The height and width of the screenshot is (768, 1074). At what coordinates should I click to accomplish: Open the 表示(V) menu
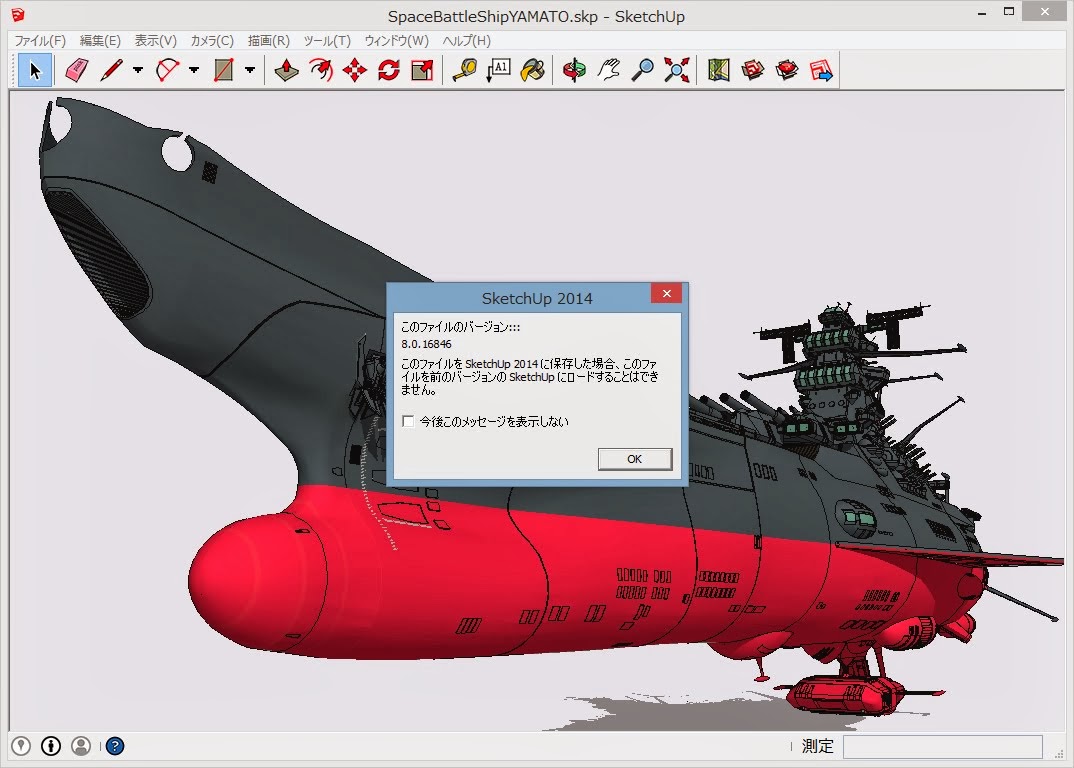155,40
